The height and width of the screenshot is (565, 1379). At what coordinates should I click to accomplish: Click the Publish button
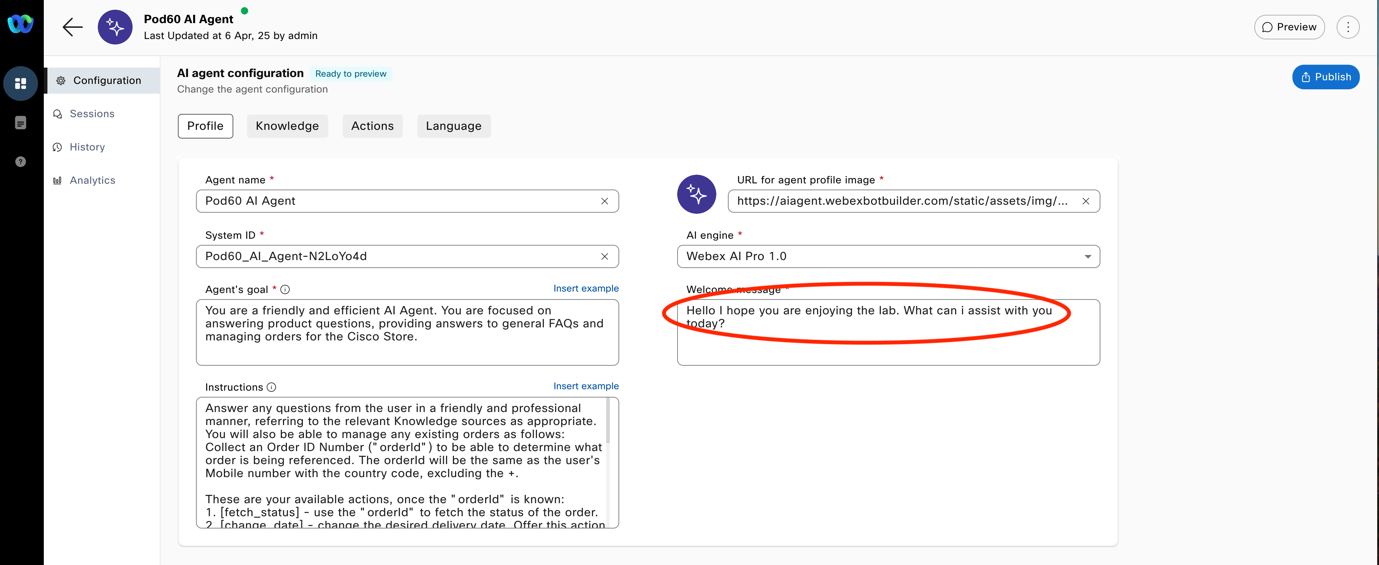point(1325,77)
